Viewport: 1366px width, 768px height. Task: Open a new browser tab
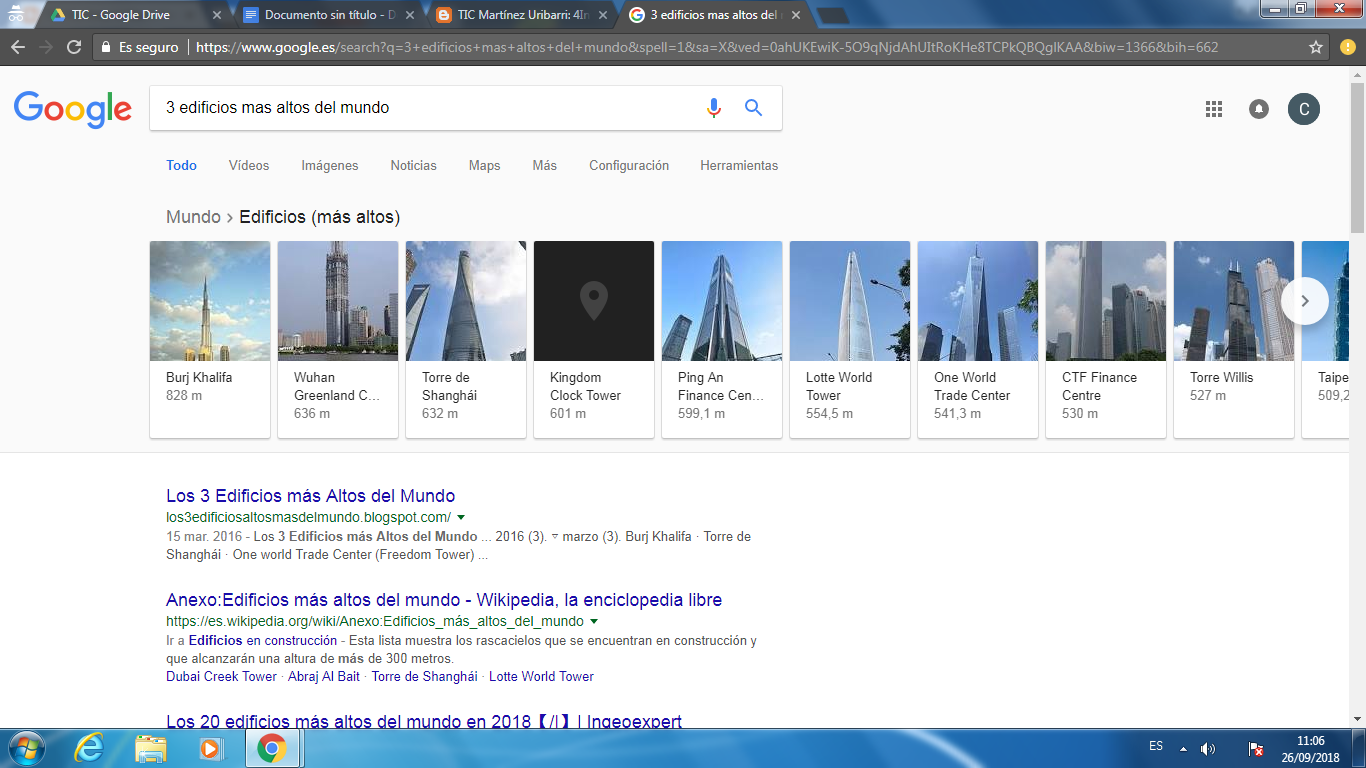point(833,15)
